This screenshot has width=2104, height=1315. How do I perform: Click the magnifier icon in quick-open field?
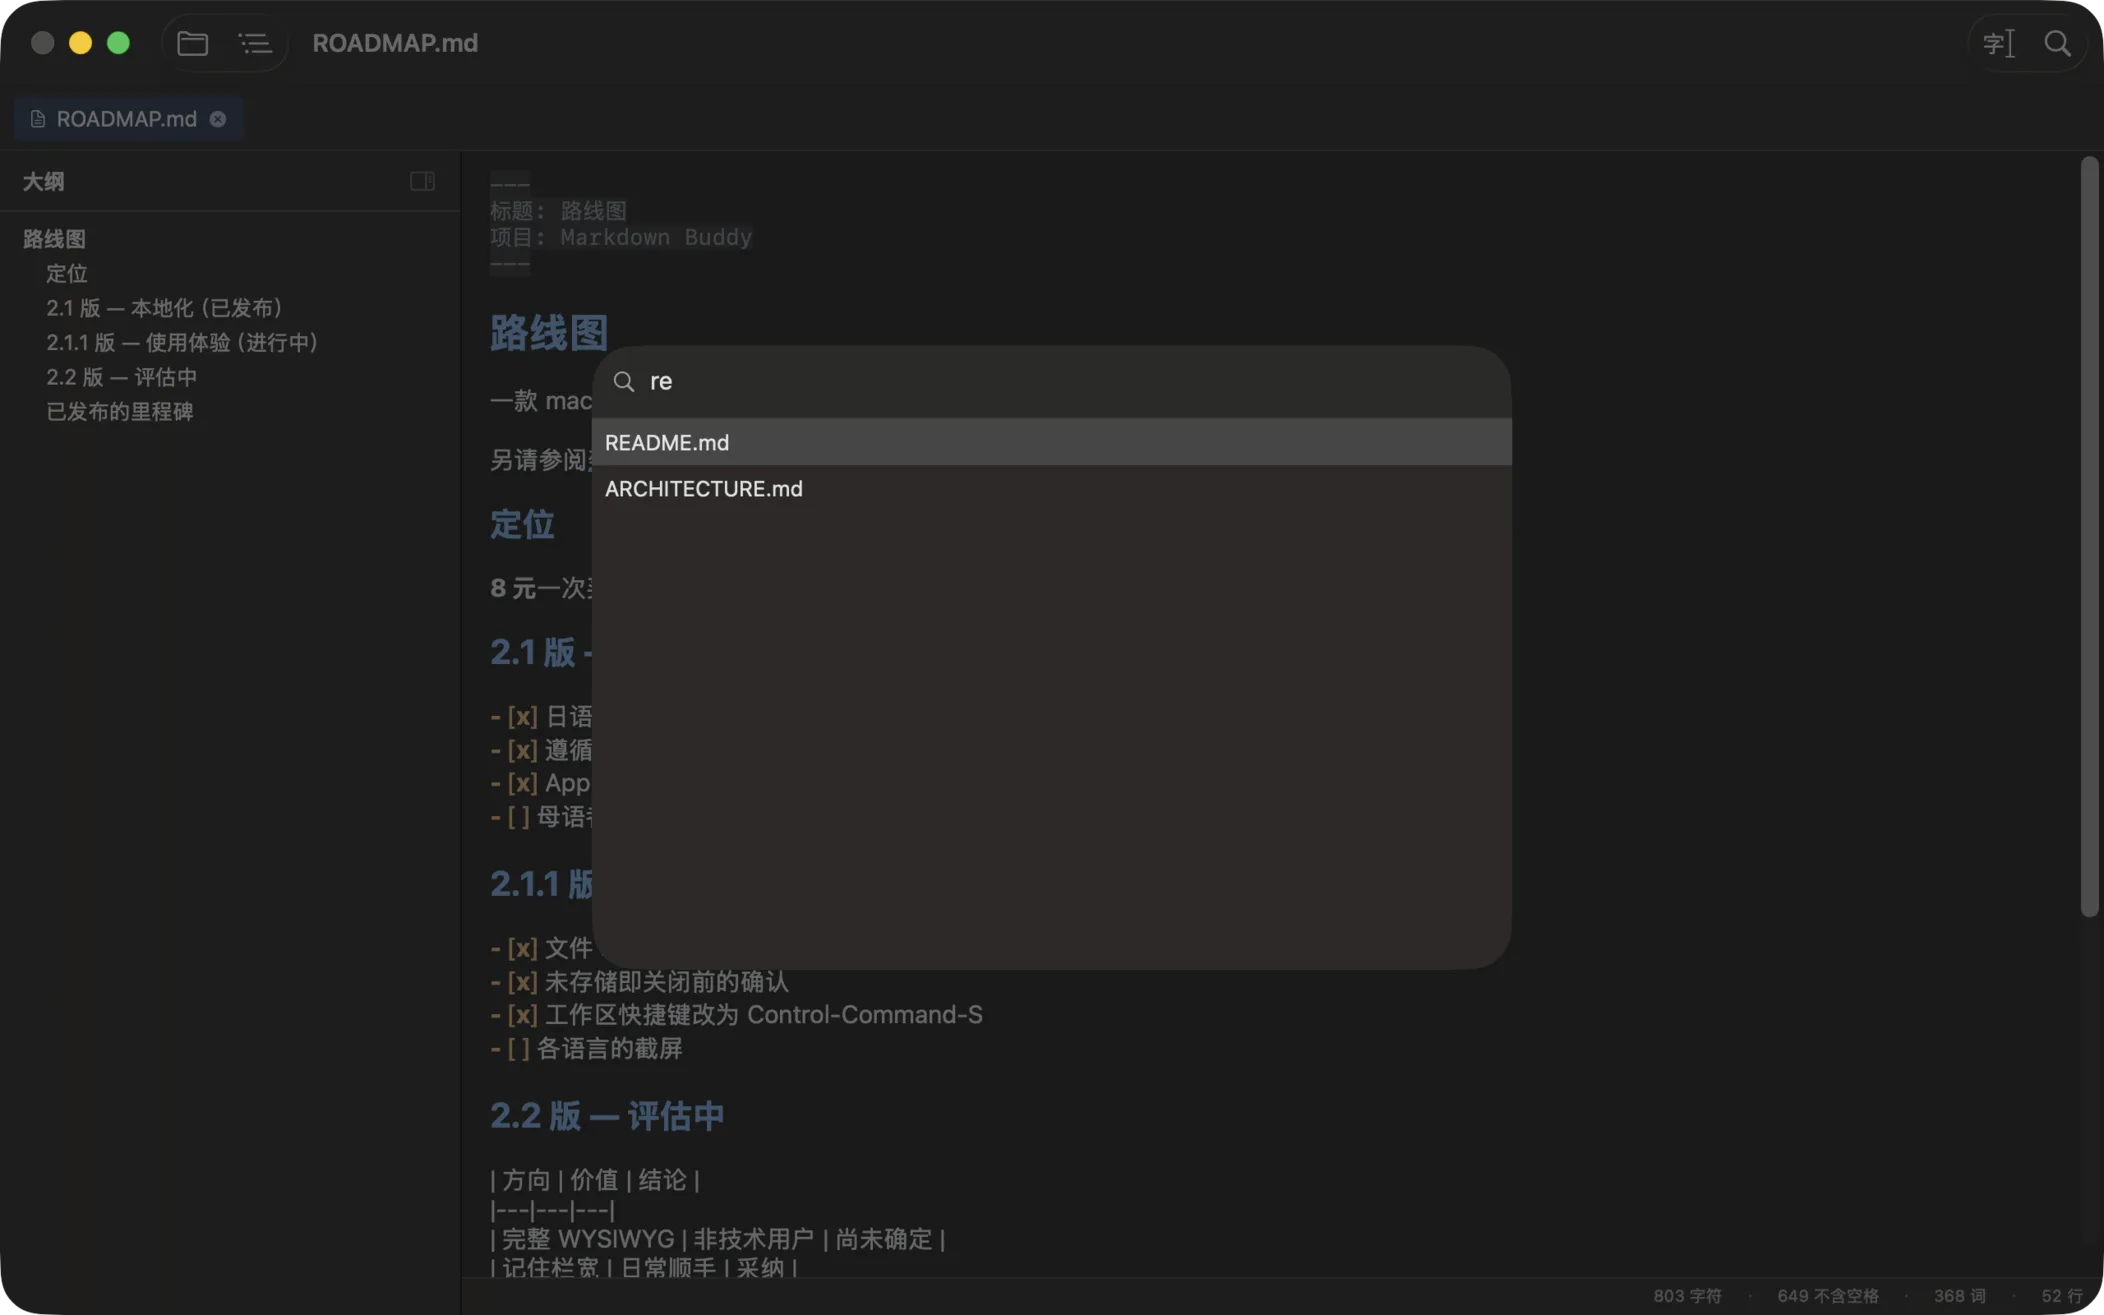624,381
